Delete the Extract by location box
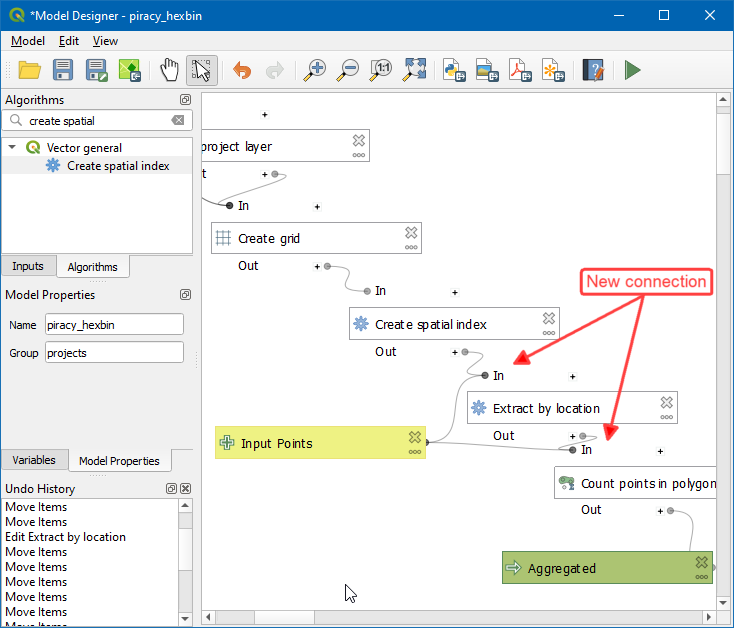 click(667, 402)
